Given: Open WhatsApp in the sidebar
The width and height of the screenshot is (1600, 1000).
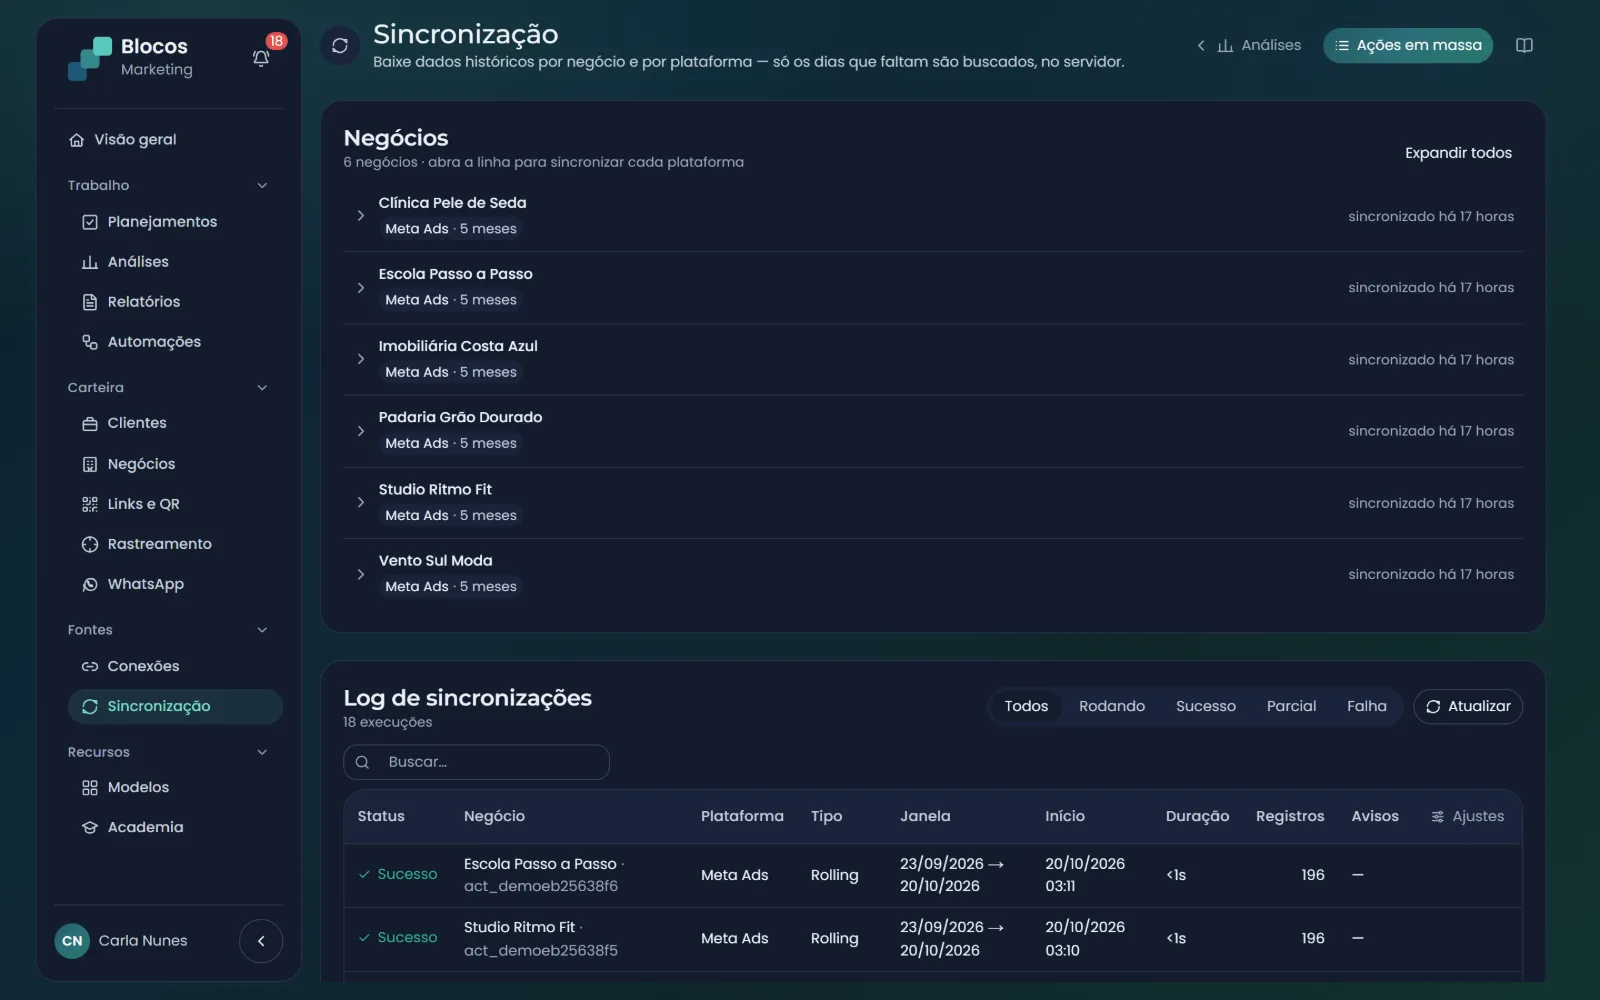Looking at the screenshot, I should (x=175, y=584).
